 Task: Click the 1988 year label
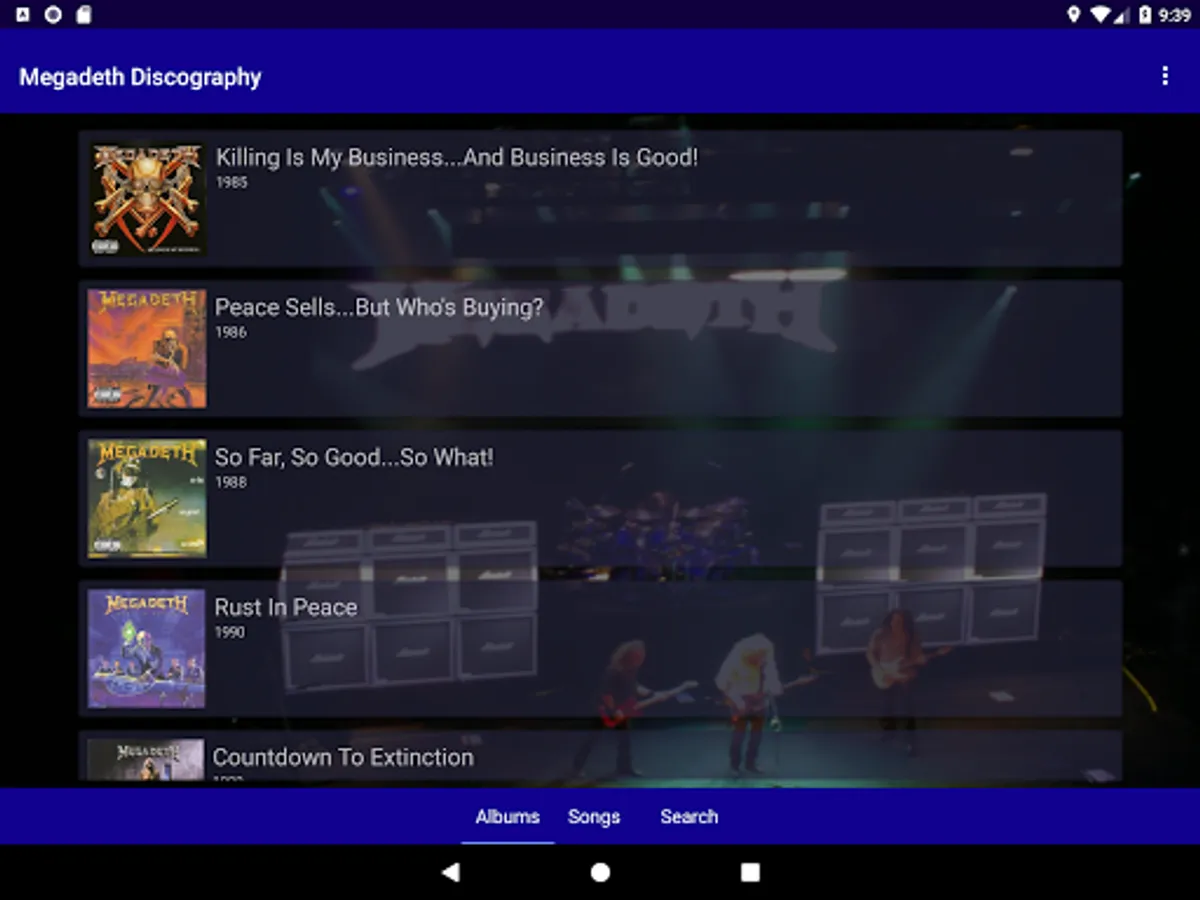[x=231, y=483]
